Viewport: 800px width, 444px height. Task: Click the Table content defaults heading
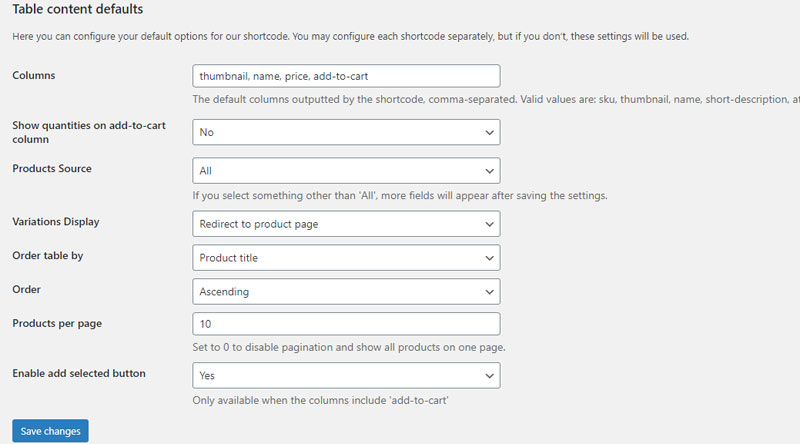point(78,9)
